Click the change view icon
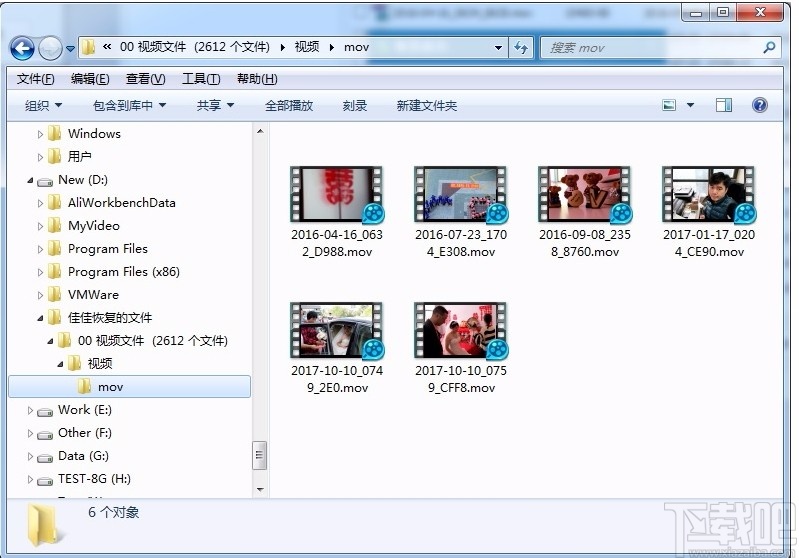The image size is (799, 558). pos(669,105)
